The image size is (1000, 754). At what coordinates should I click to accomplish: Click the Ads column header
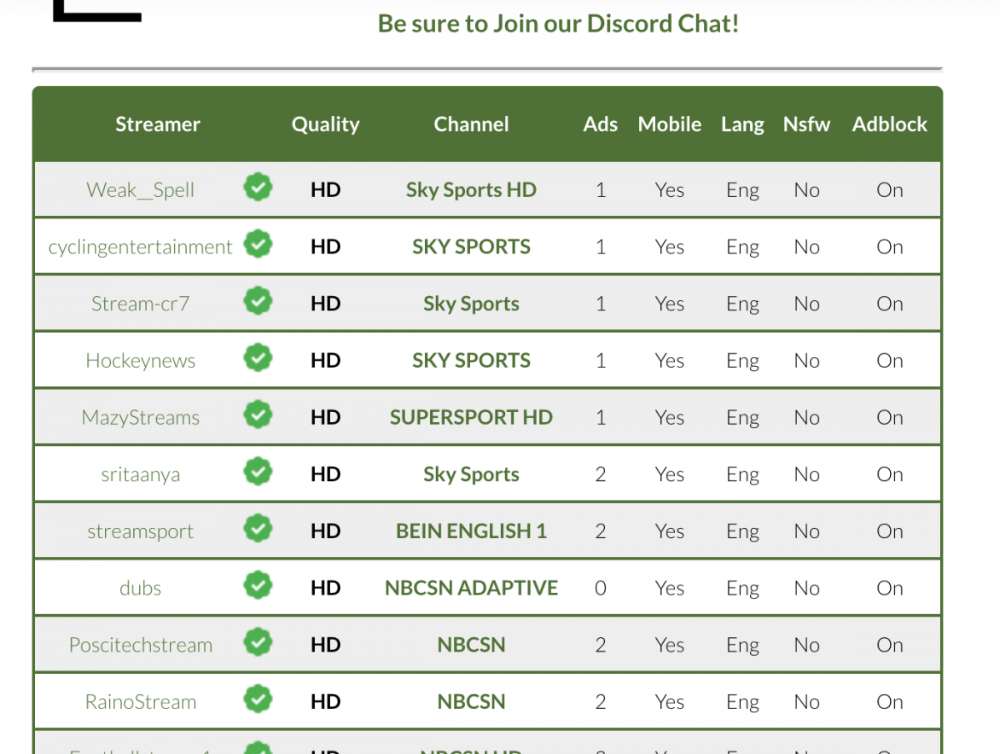(x=600, y=124)
